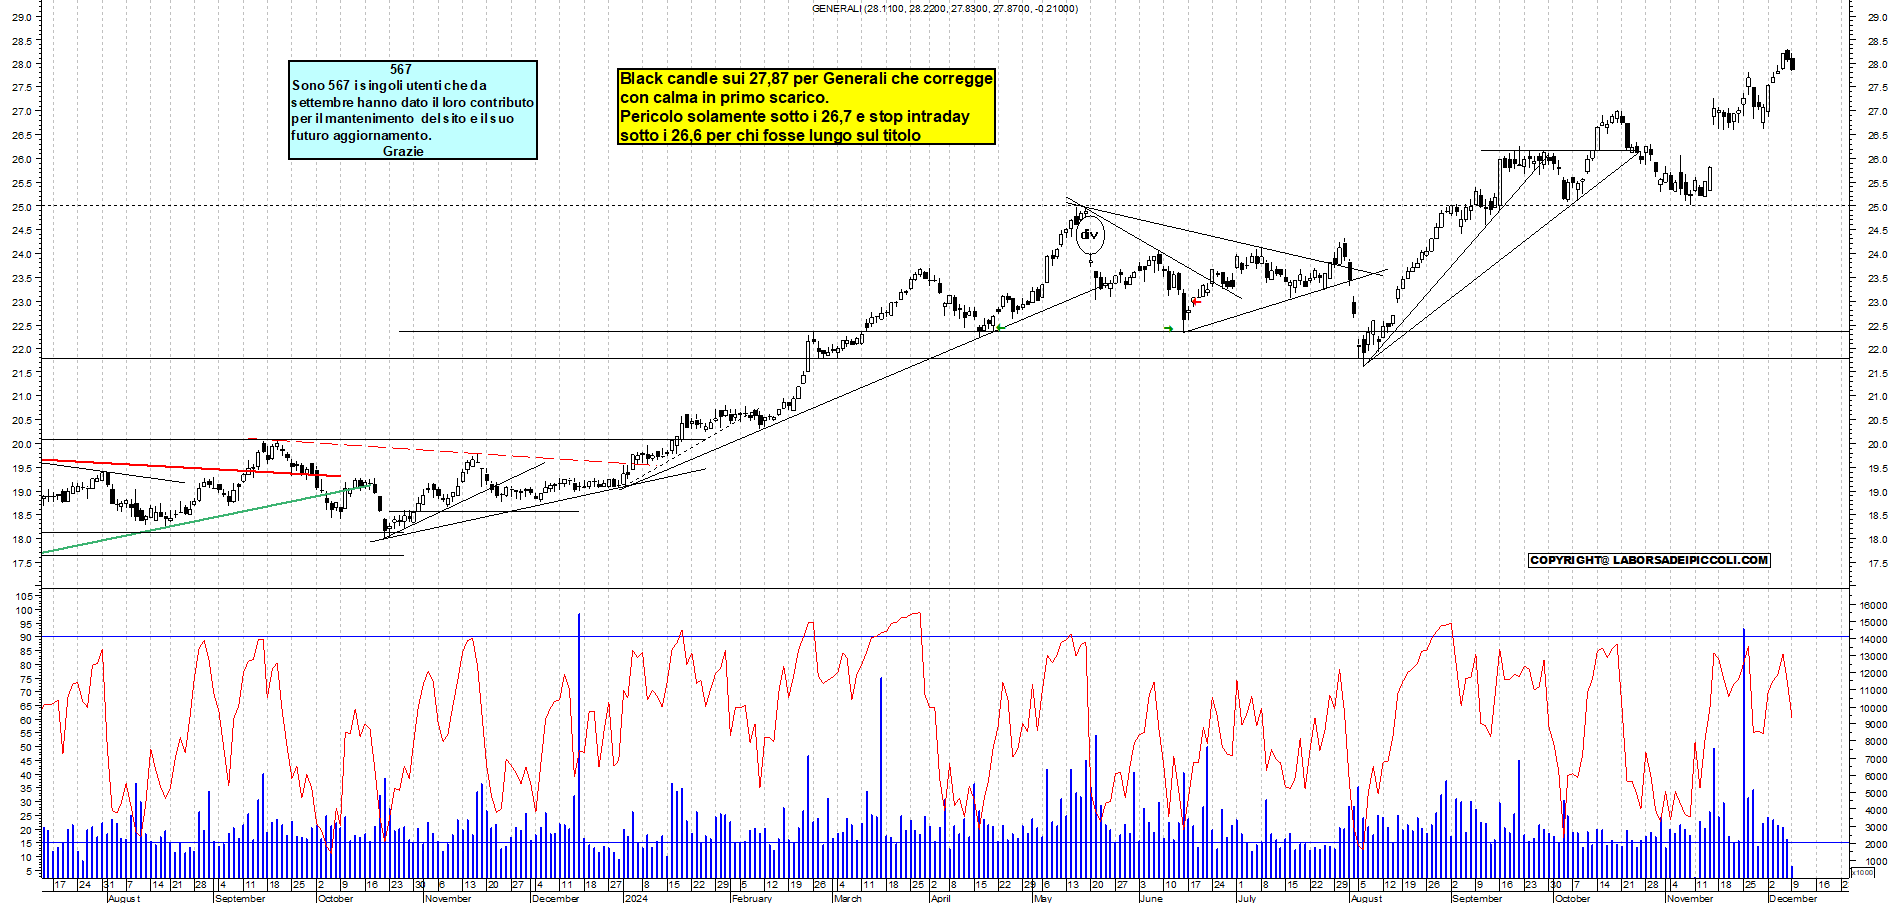Select '105' on the oscillator scale
Viewport: 1890px width, 903px height.
tap(24, 596)
